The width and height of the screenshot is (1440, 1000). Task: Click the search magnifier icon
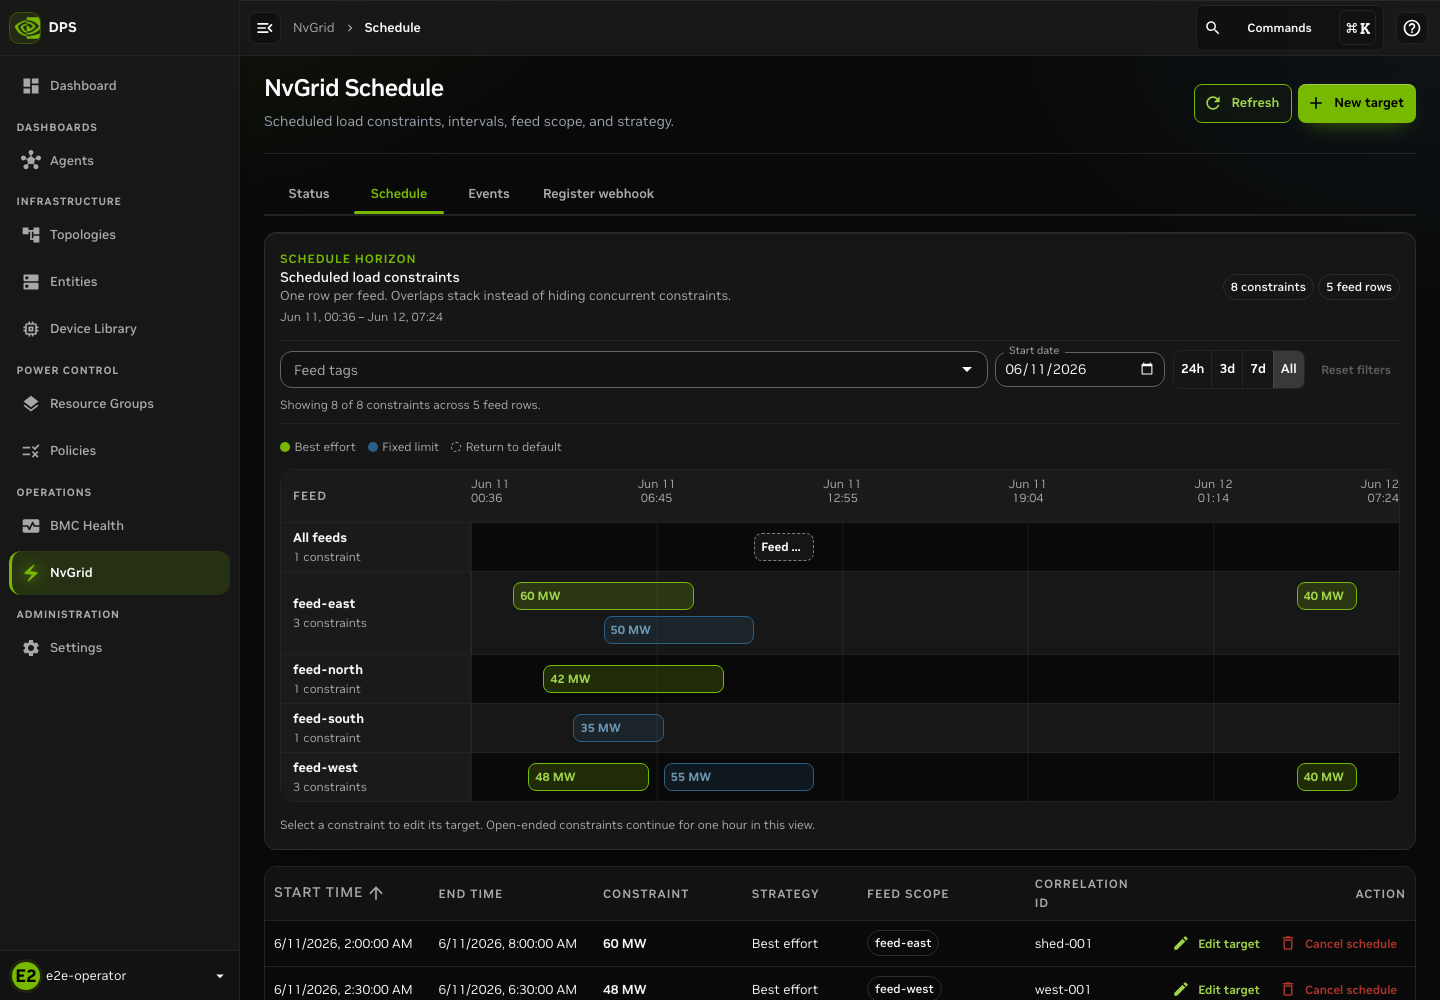(1213, 28)
